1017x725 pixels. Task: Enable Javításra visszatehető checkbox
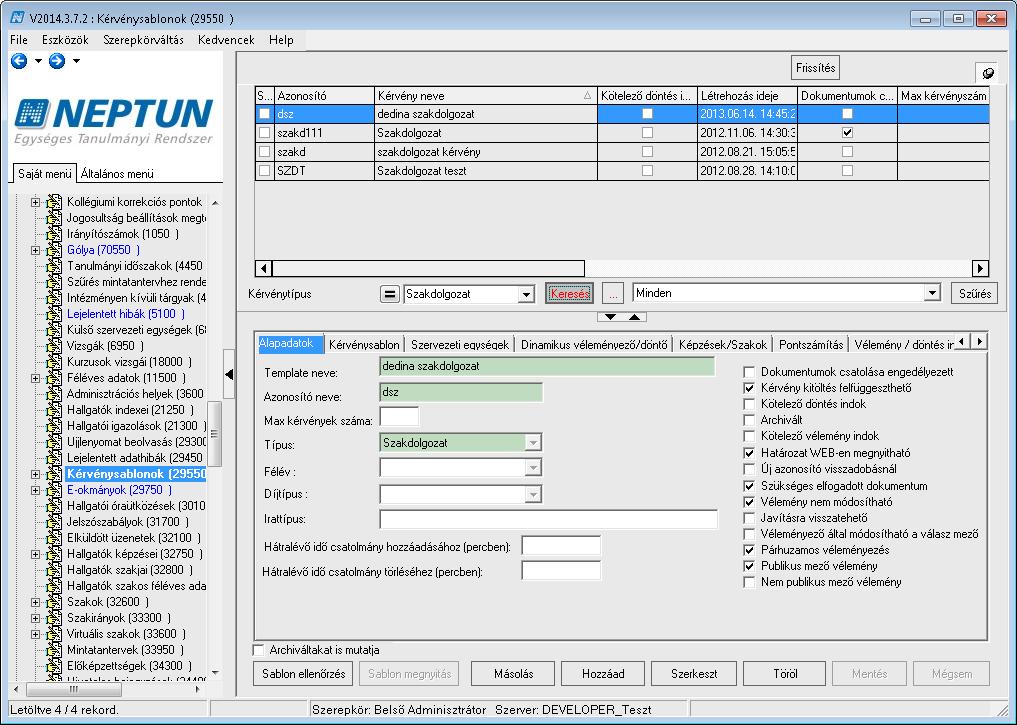tap(749, 518)
